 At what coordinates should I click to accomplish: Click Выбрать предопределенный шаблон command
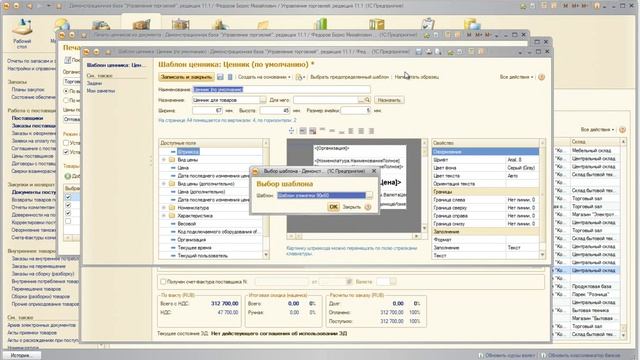349,77
